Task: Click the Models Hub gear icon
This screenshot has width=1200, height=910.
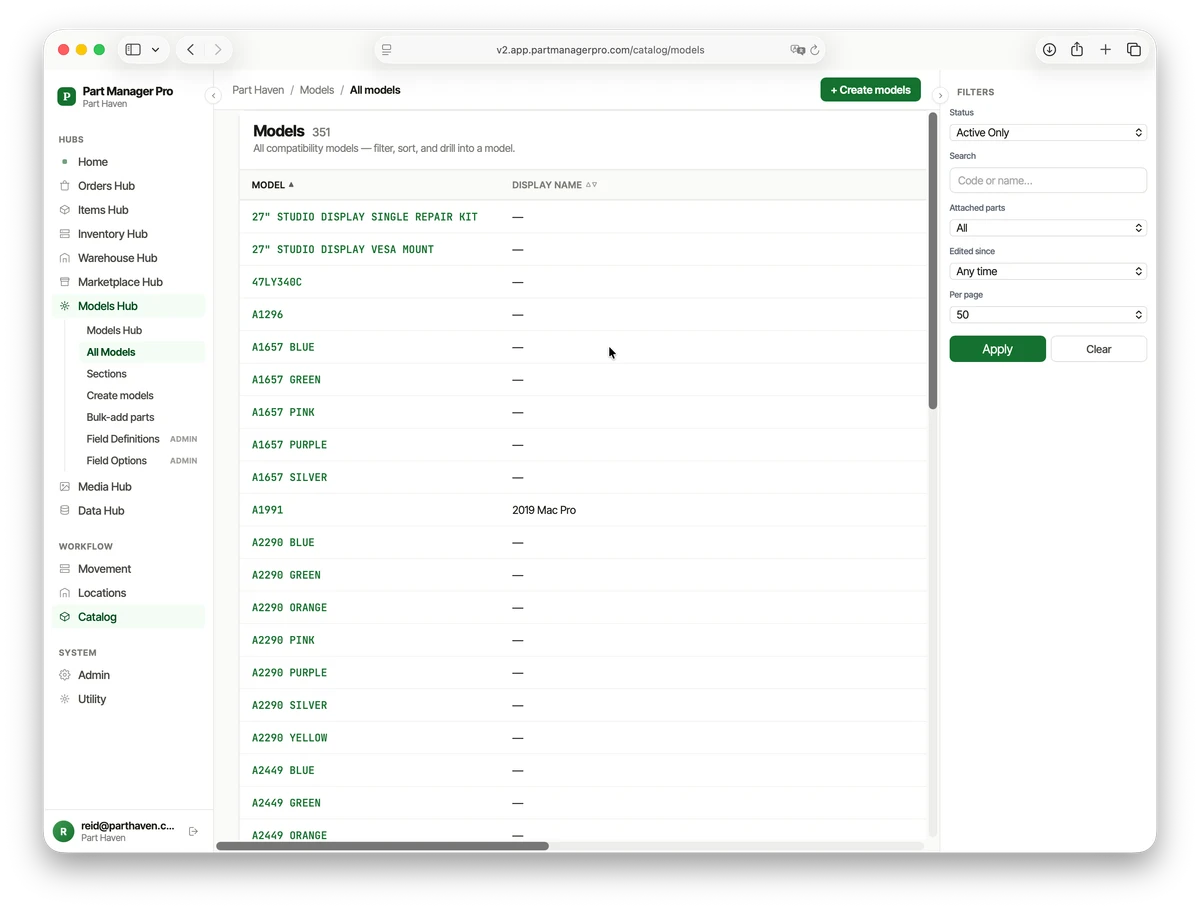Action: pyautogui.click(x=65, y=306)
